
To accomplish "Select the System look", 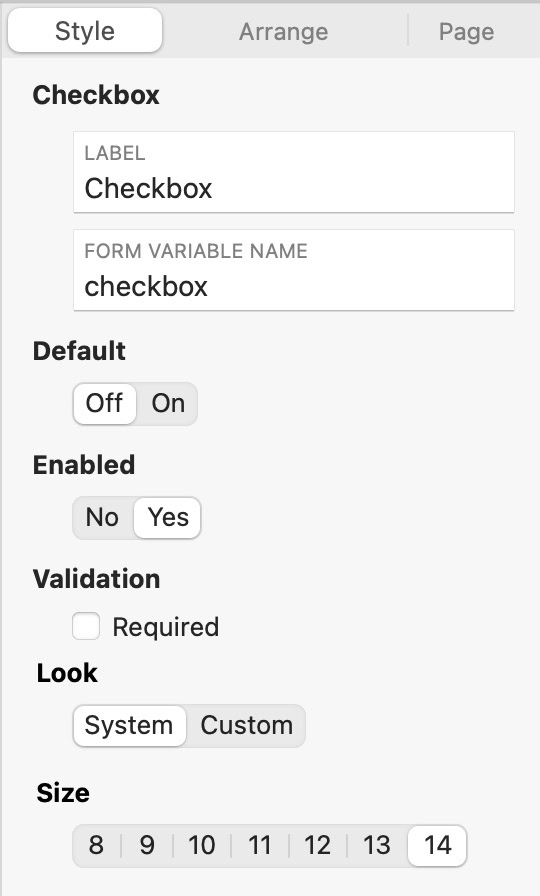I will coord(129,725).
